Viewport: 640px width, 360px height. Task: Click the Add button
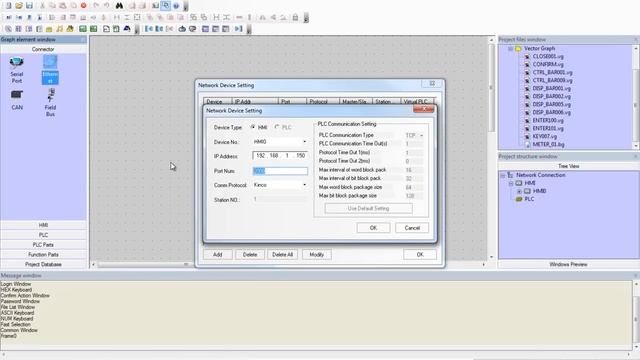pos(218,254)
